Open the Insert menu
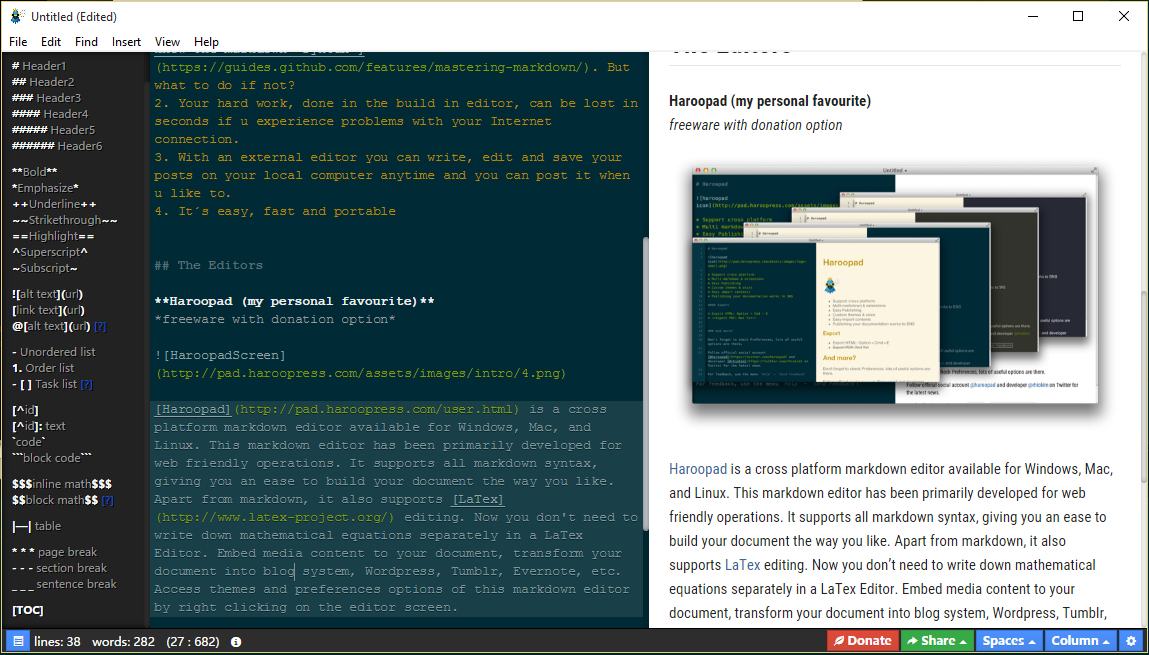Image resolution: width=1149 pixels, height=655 pixels. click(x=126, y=42)
